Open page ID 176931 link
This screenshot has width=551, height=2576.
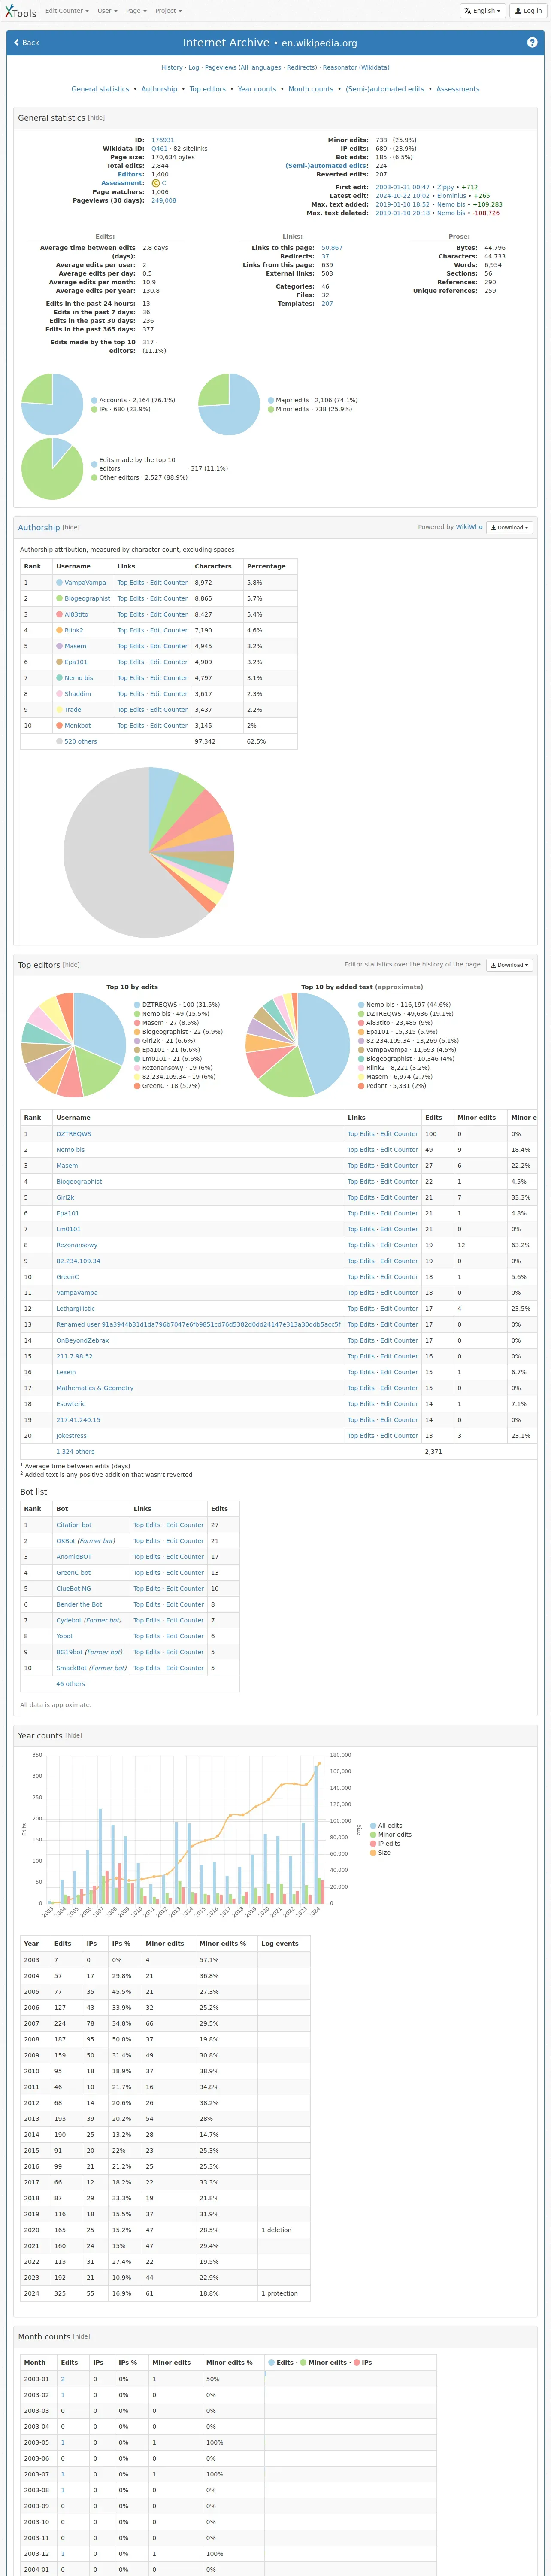click(162, 140)
